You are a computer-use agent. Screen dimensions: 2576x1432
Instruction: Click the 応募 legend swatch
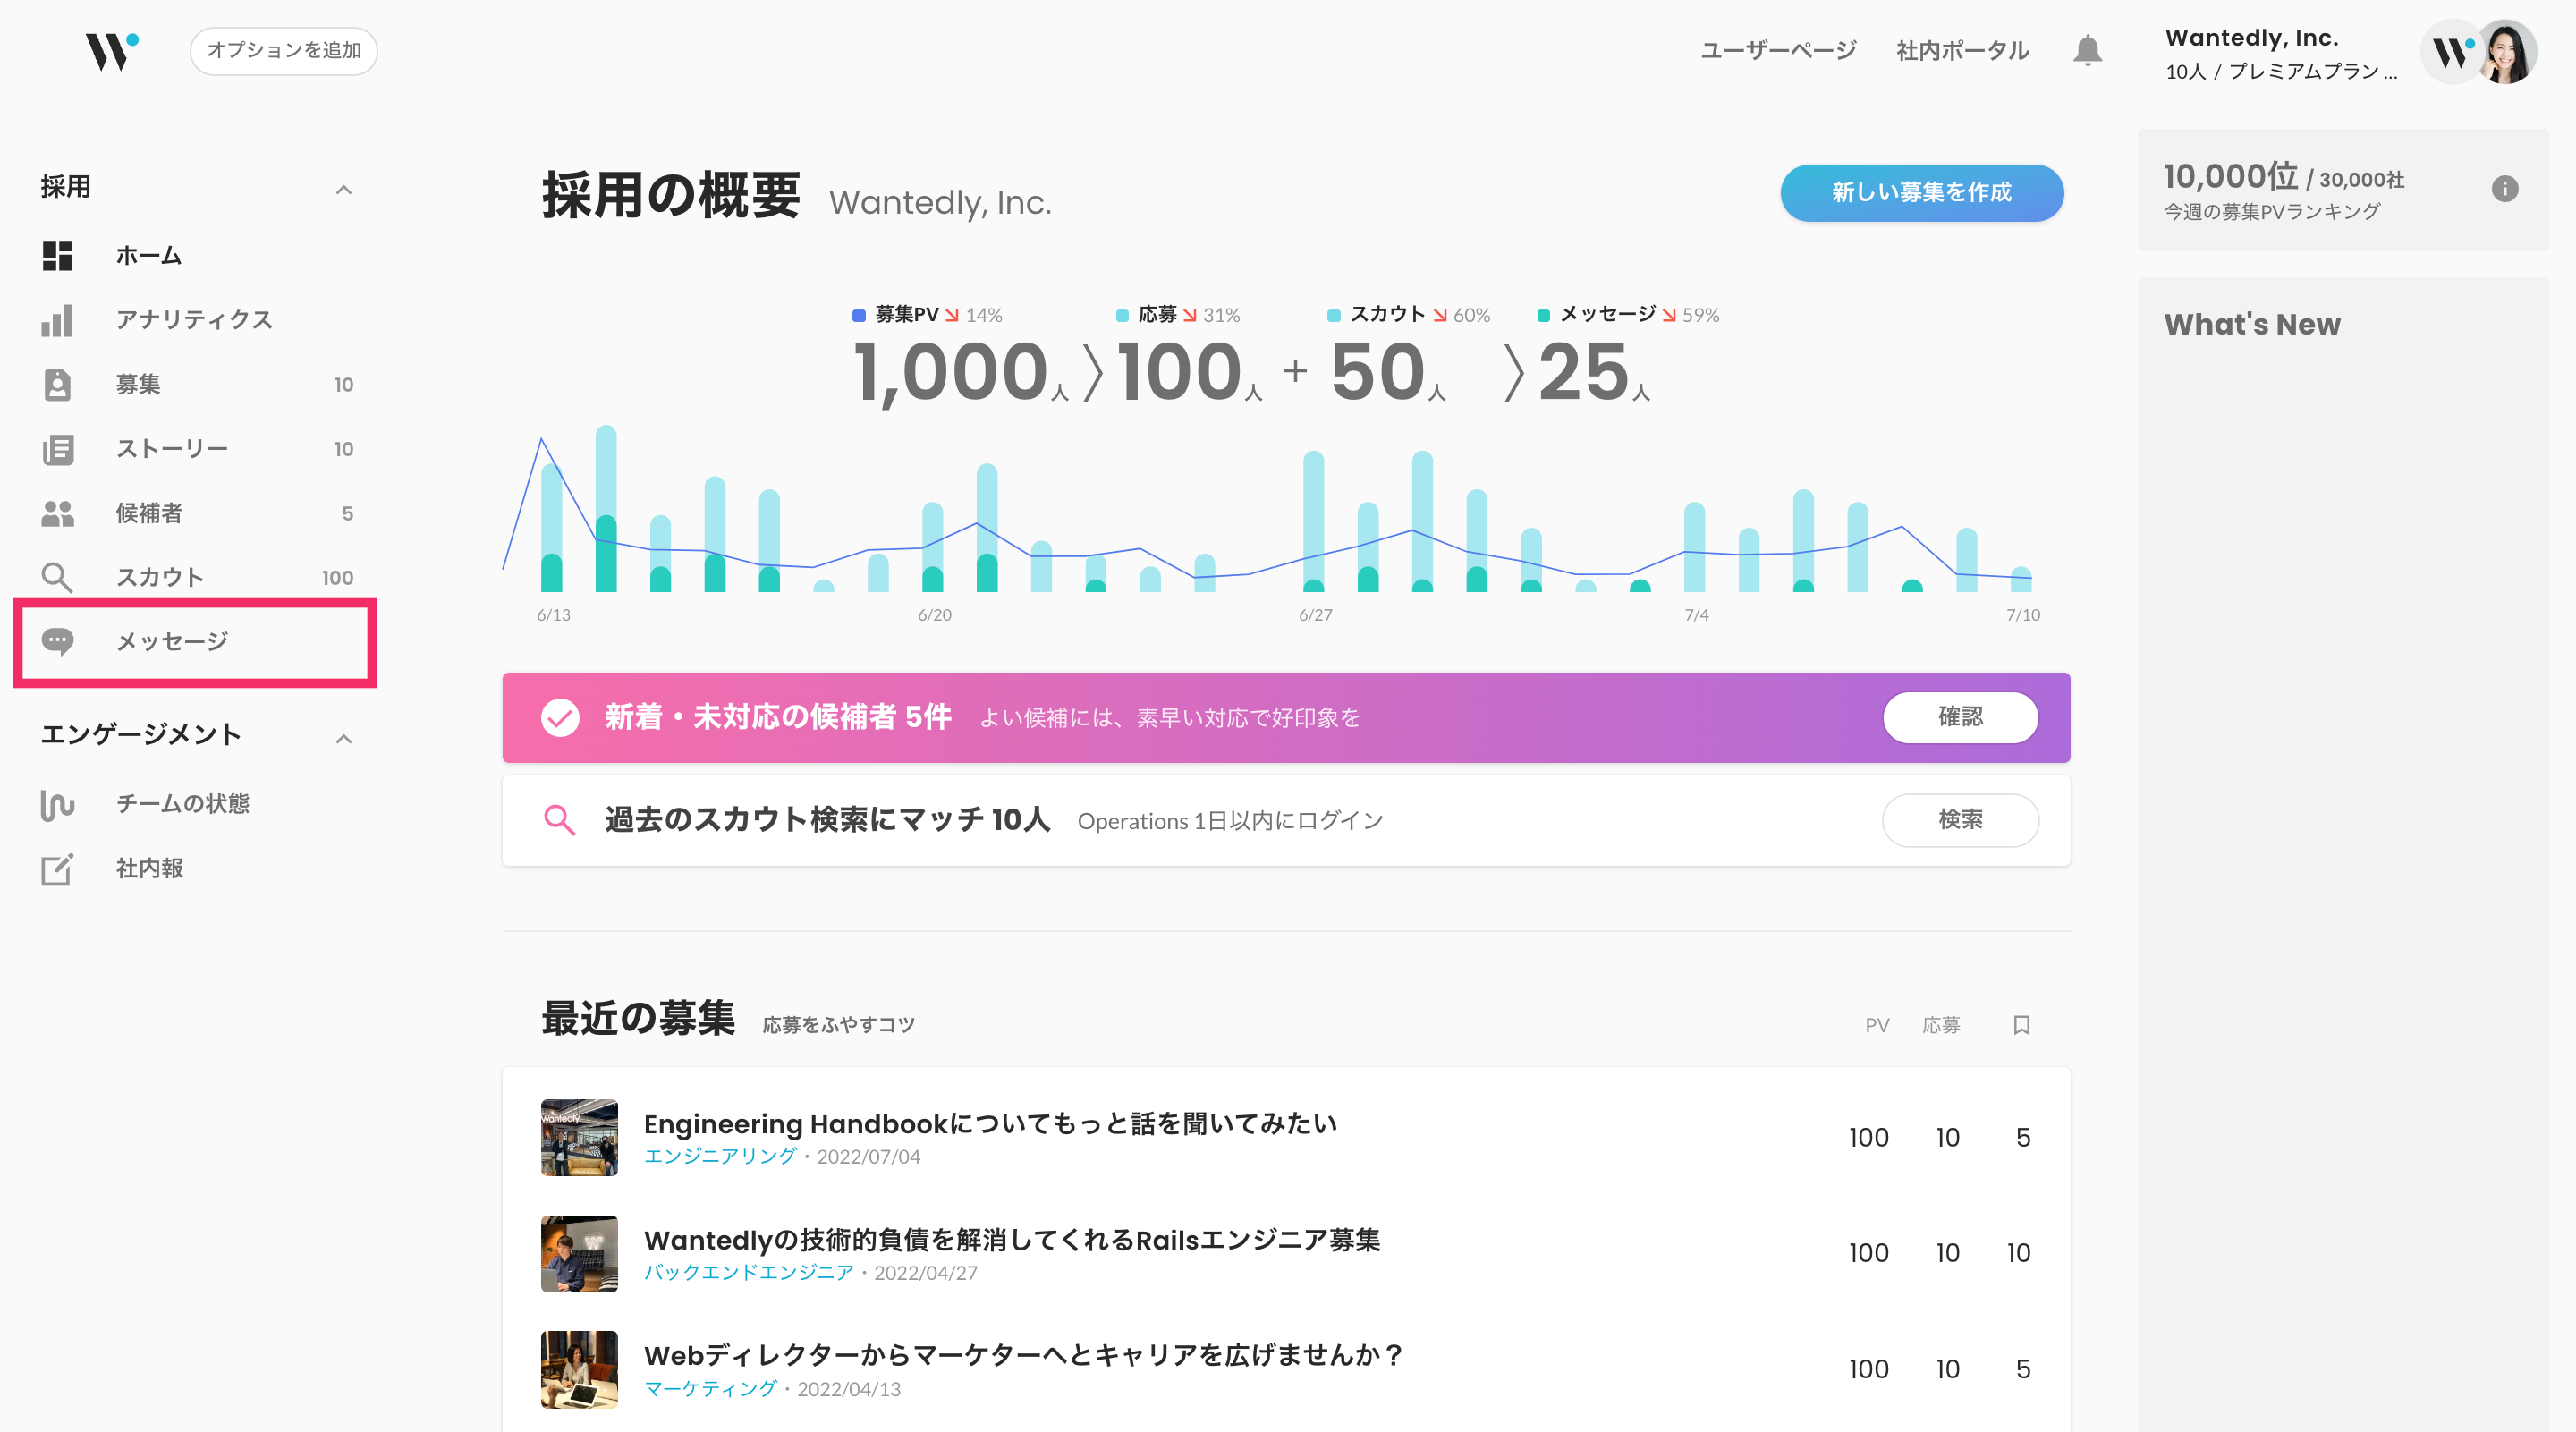pyautogui.click(x=1122, y=315)
